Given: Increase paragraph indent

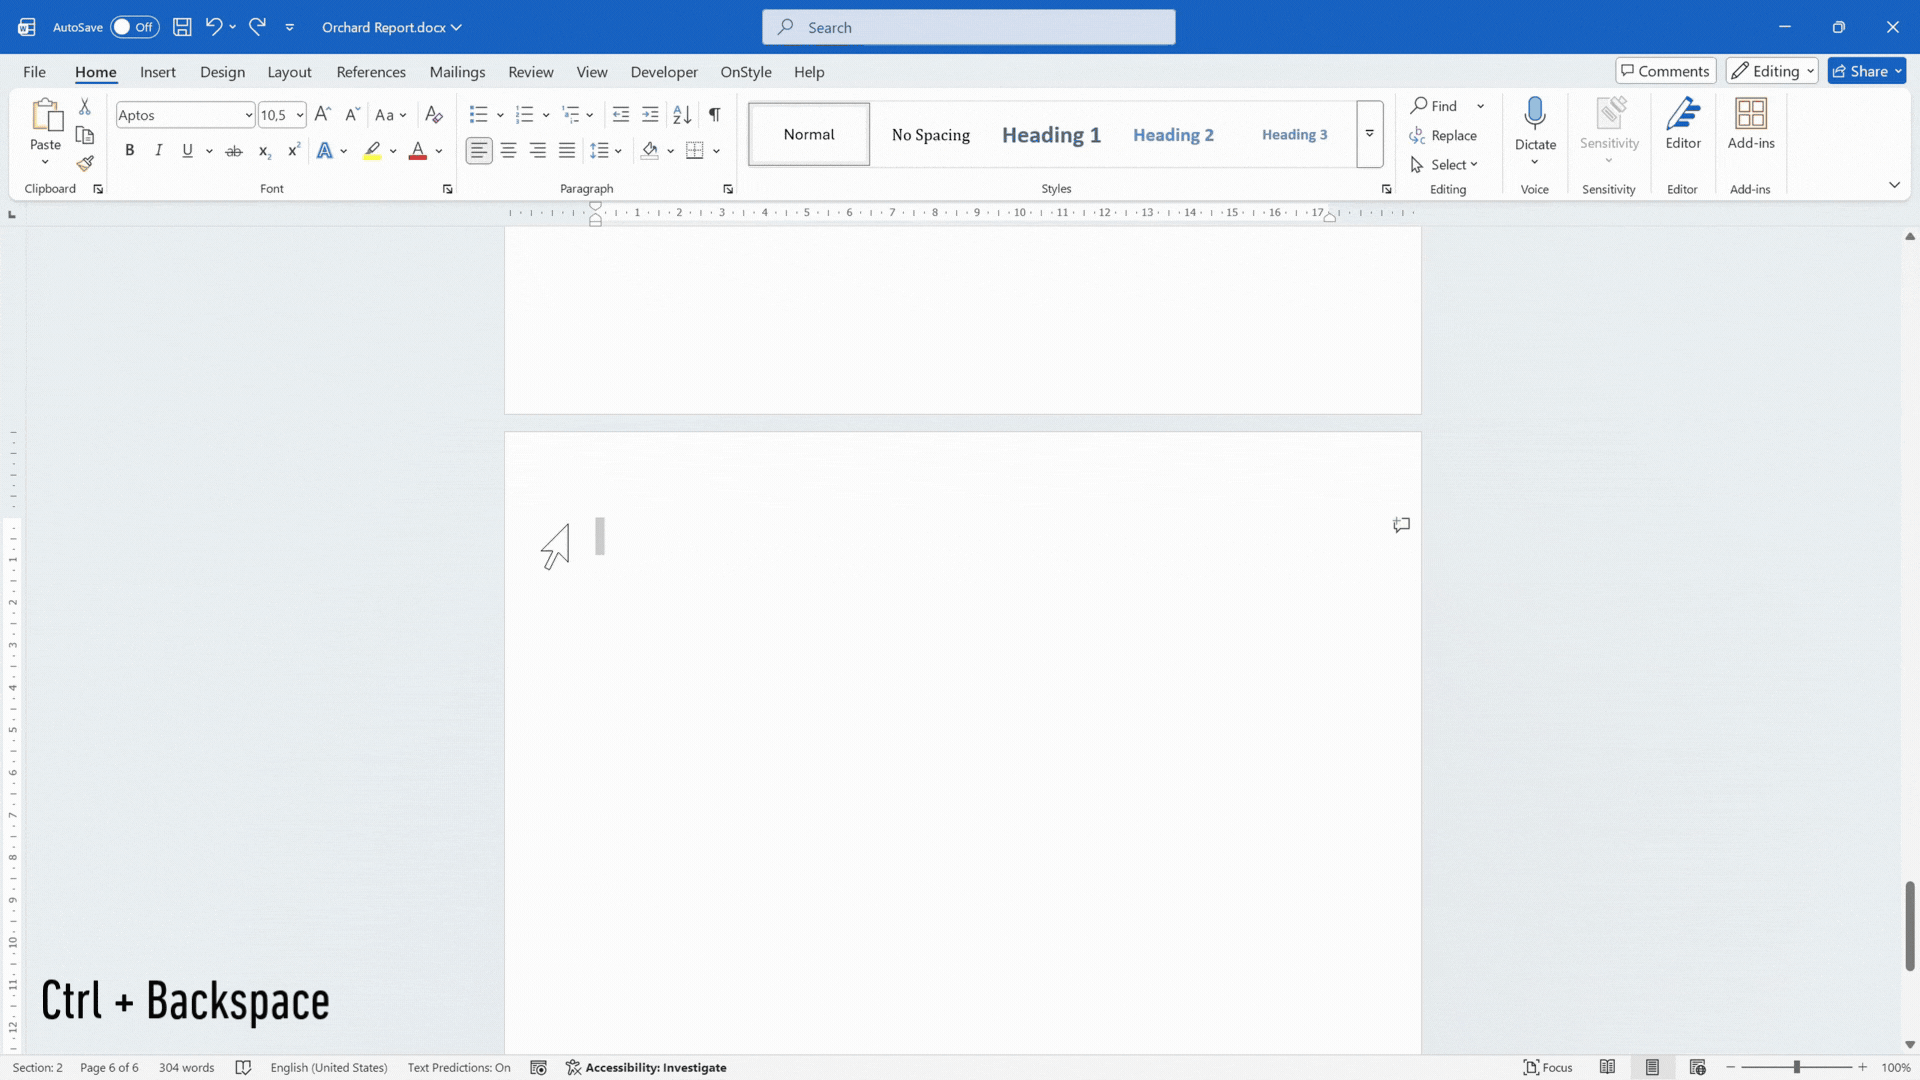Looking at the screenshot, I should coord(650,115).
